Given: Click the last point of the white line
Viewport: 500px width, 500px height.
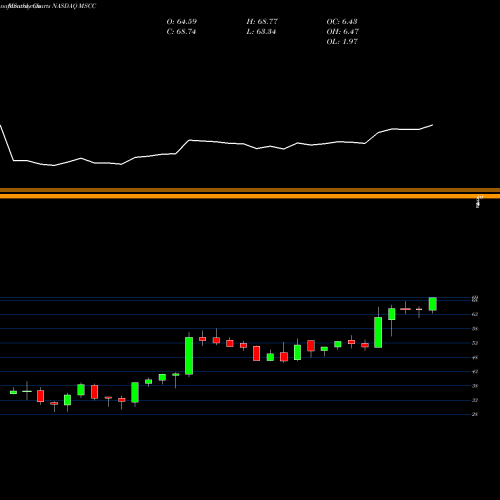Looking at the screenshot, I should tap(433, 125).
